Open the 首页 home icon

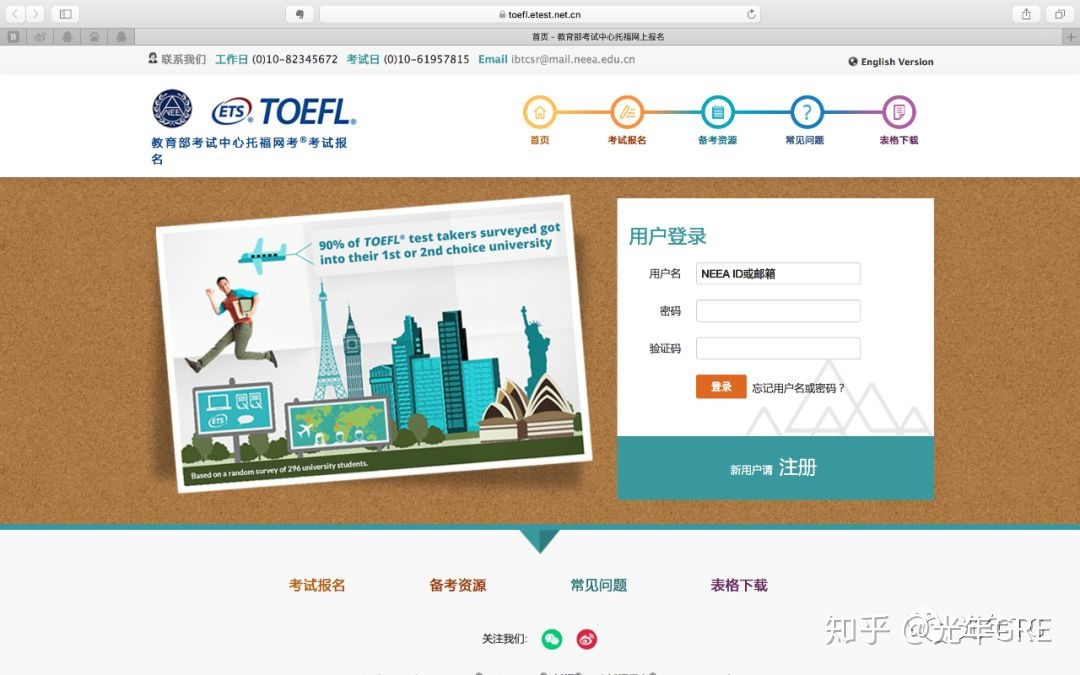539,112
